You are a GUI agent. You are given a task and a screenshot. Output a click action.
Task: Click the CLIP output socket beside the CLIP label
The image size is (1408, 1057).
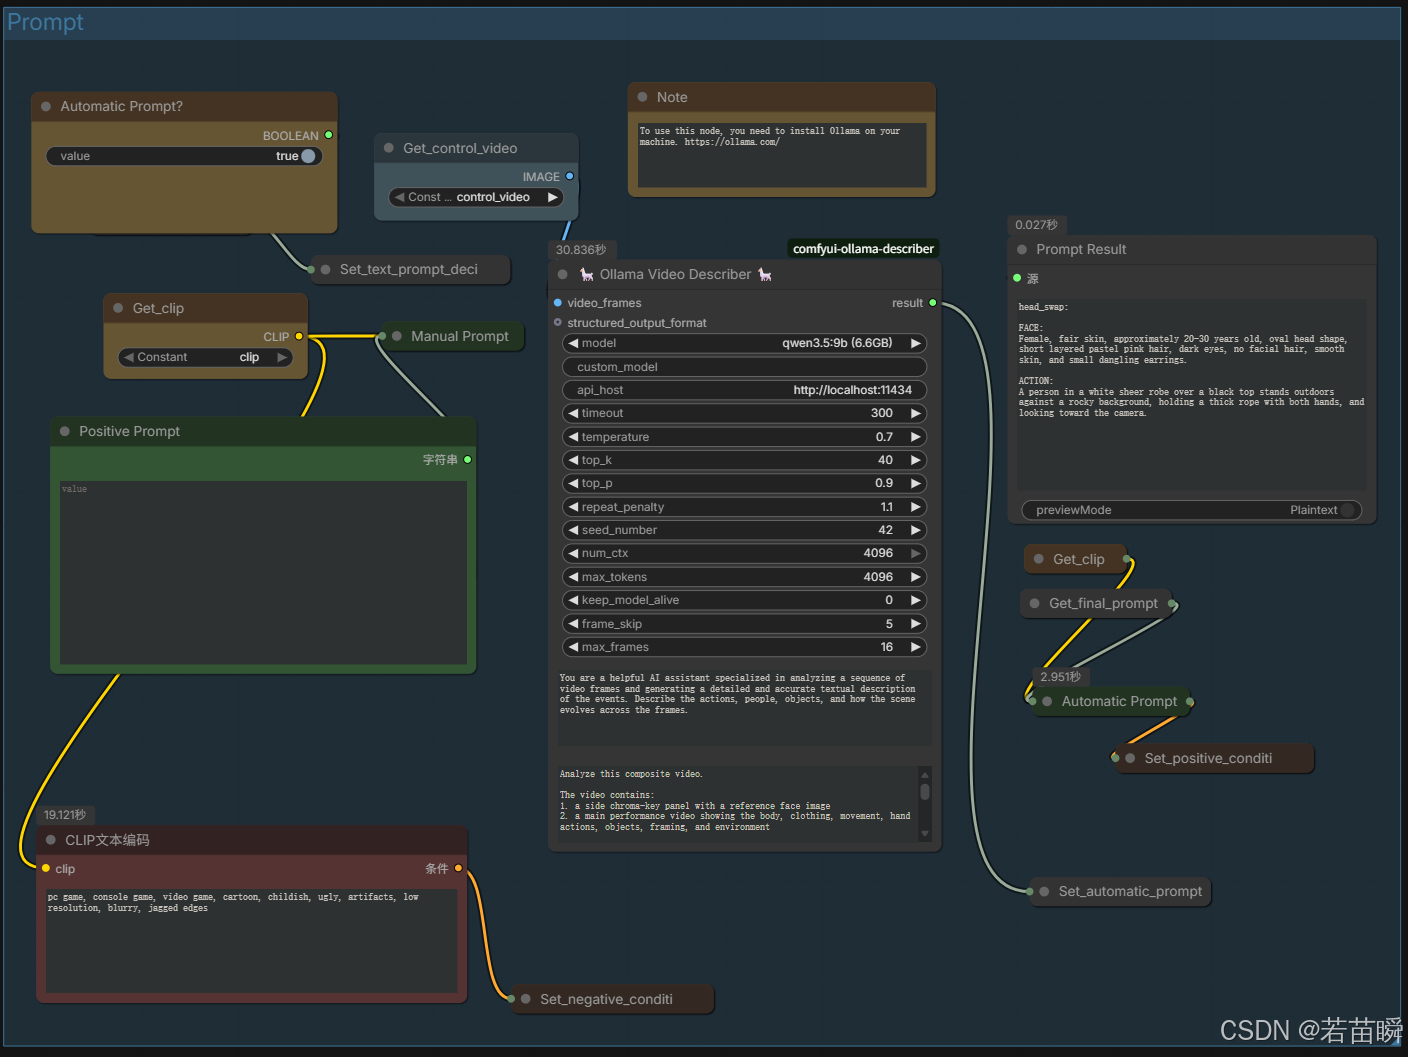(299, 336)
